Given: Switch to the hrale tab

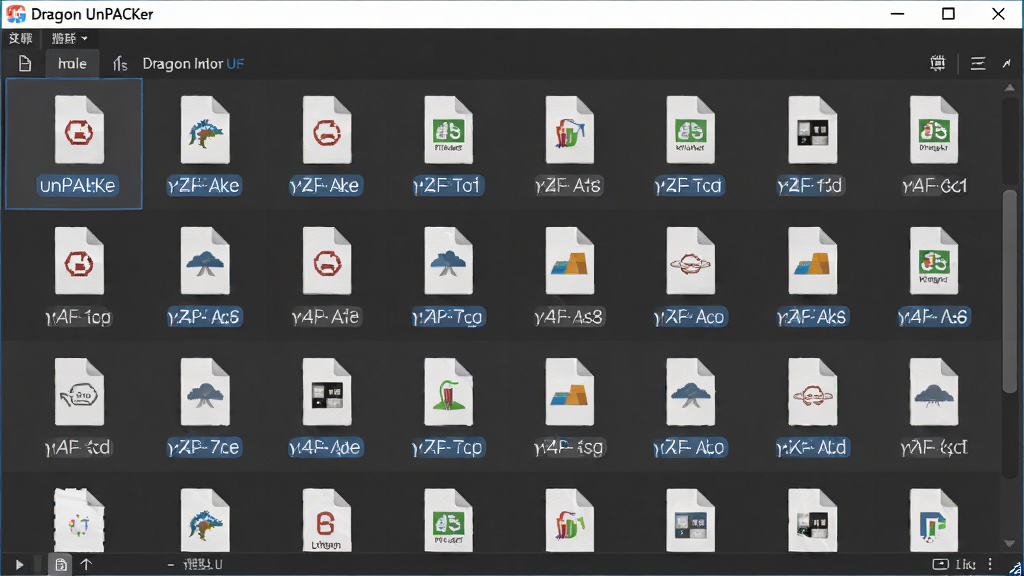Looking at the screenshot, I should pos(72,63).
